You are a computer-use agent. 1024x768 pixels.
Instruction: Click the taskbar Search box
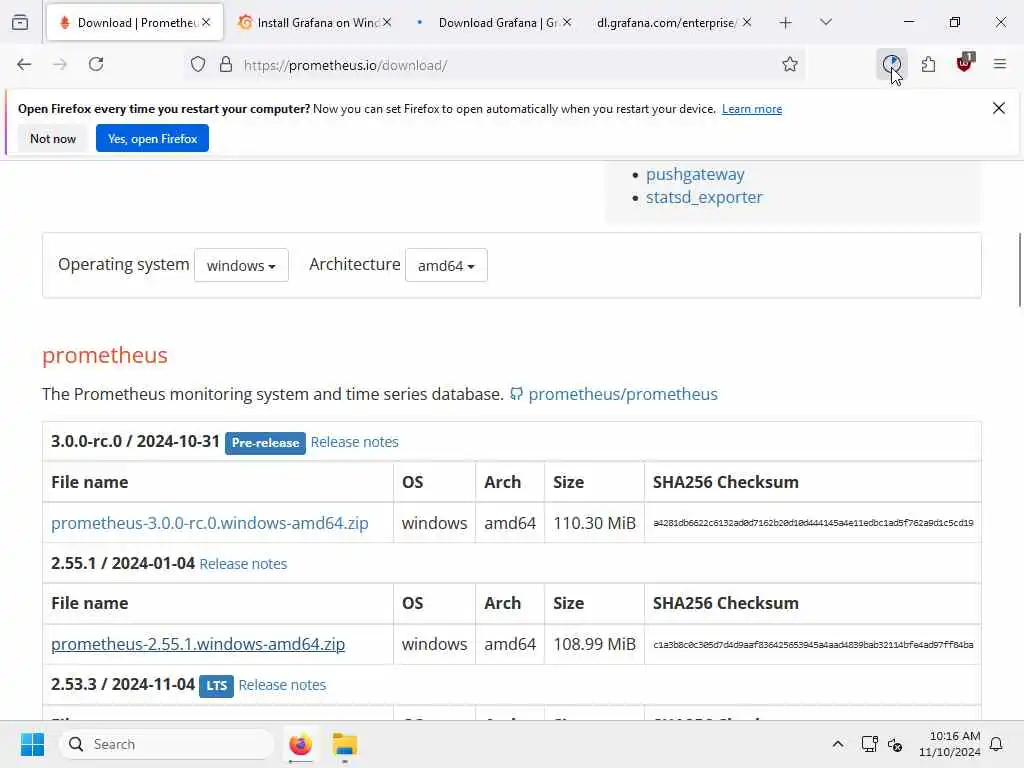[x=167, y=744]
